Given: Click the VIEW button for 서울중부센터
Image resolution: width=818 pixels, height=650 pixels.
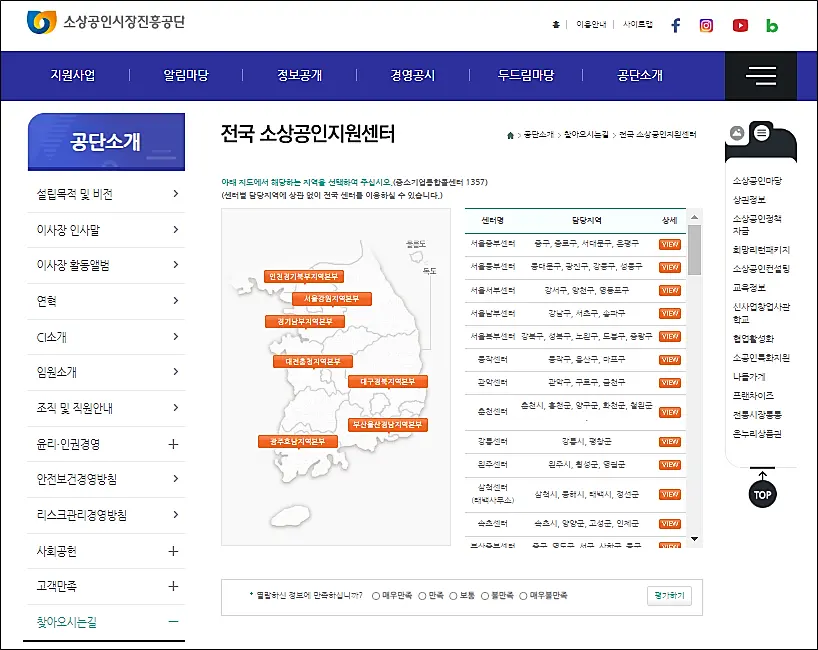Looking at the screenshot, I should click(668, 243).
